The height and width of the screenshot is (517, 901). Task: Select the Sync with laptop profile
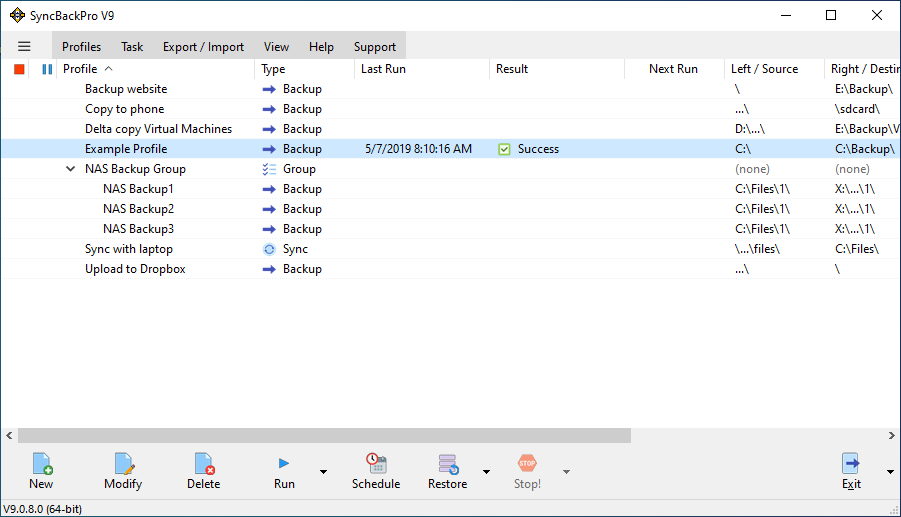[129, 249]
